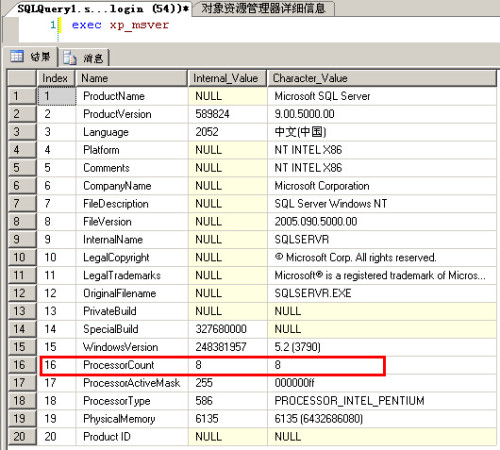Select row header number 1

coord(22,96)
